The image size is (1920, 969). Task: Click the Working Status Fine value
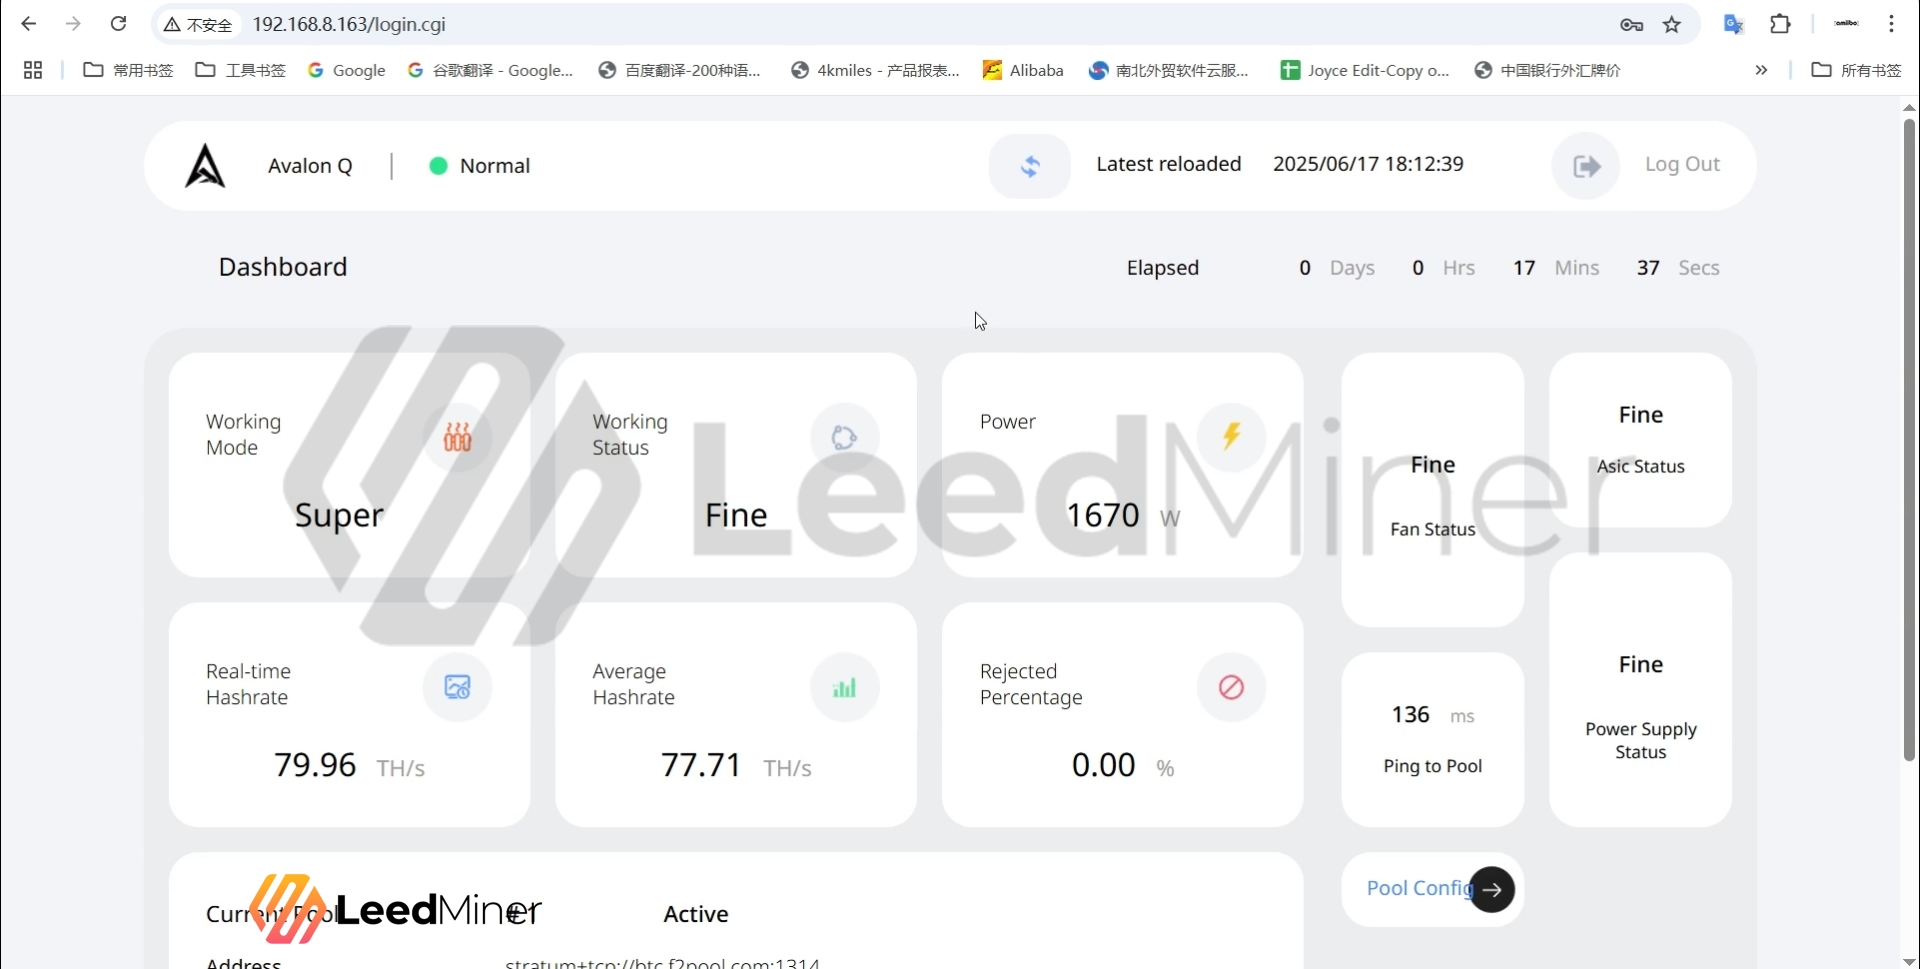736,515
